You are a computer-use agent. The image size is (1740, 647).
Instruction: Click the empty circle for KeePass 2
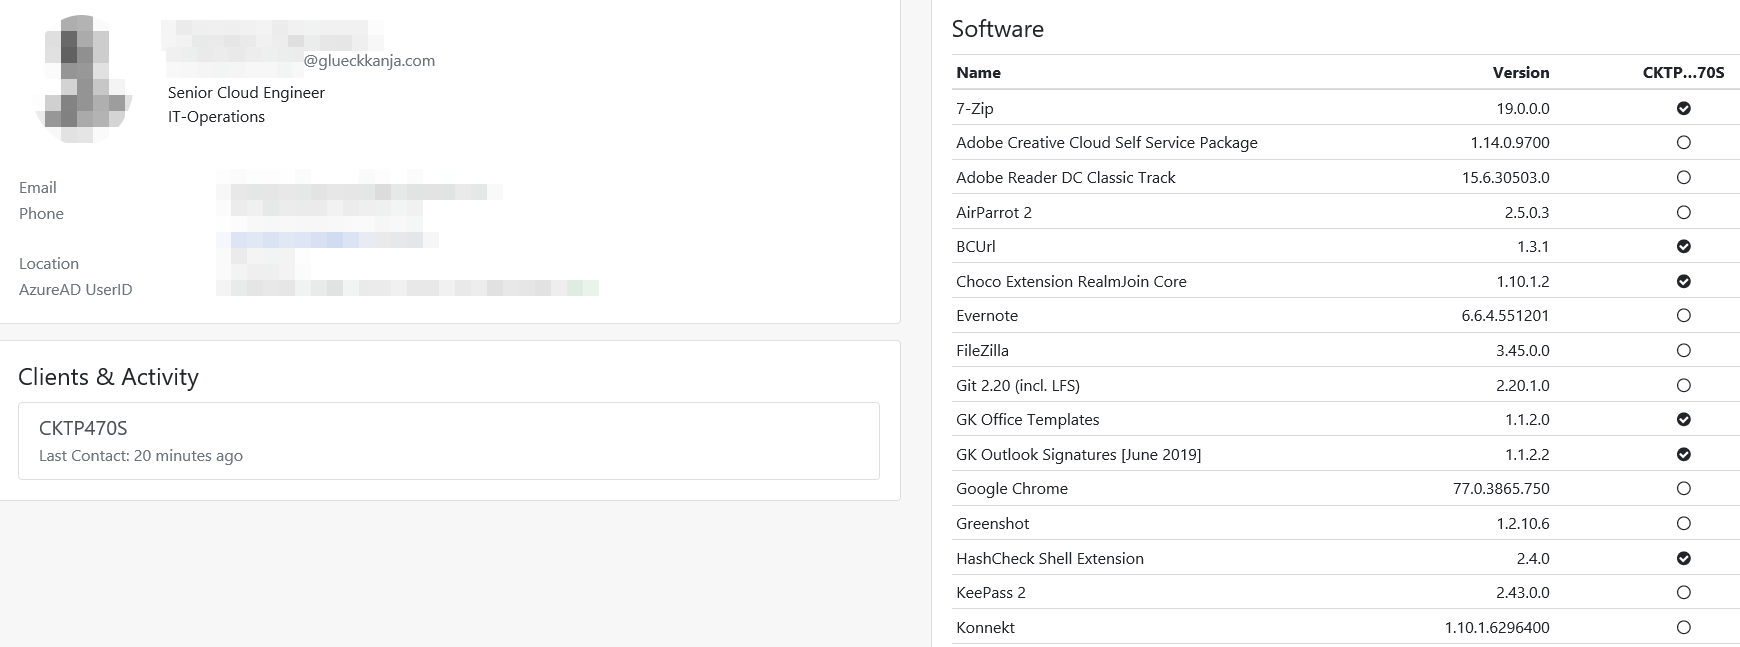(x=1684, y=592)
